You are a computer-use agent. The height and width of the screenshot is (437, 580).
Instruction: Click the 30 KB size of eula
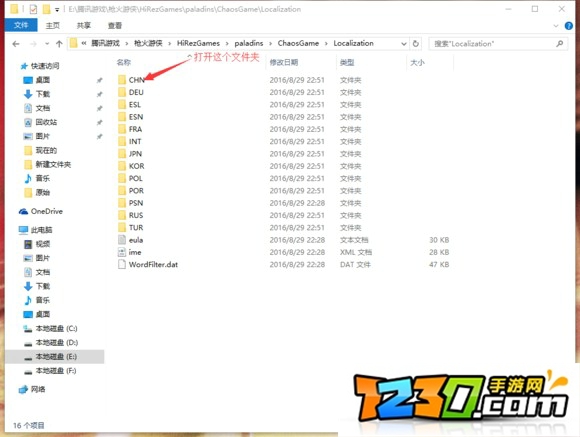(x=439, y=240)
